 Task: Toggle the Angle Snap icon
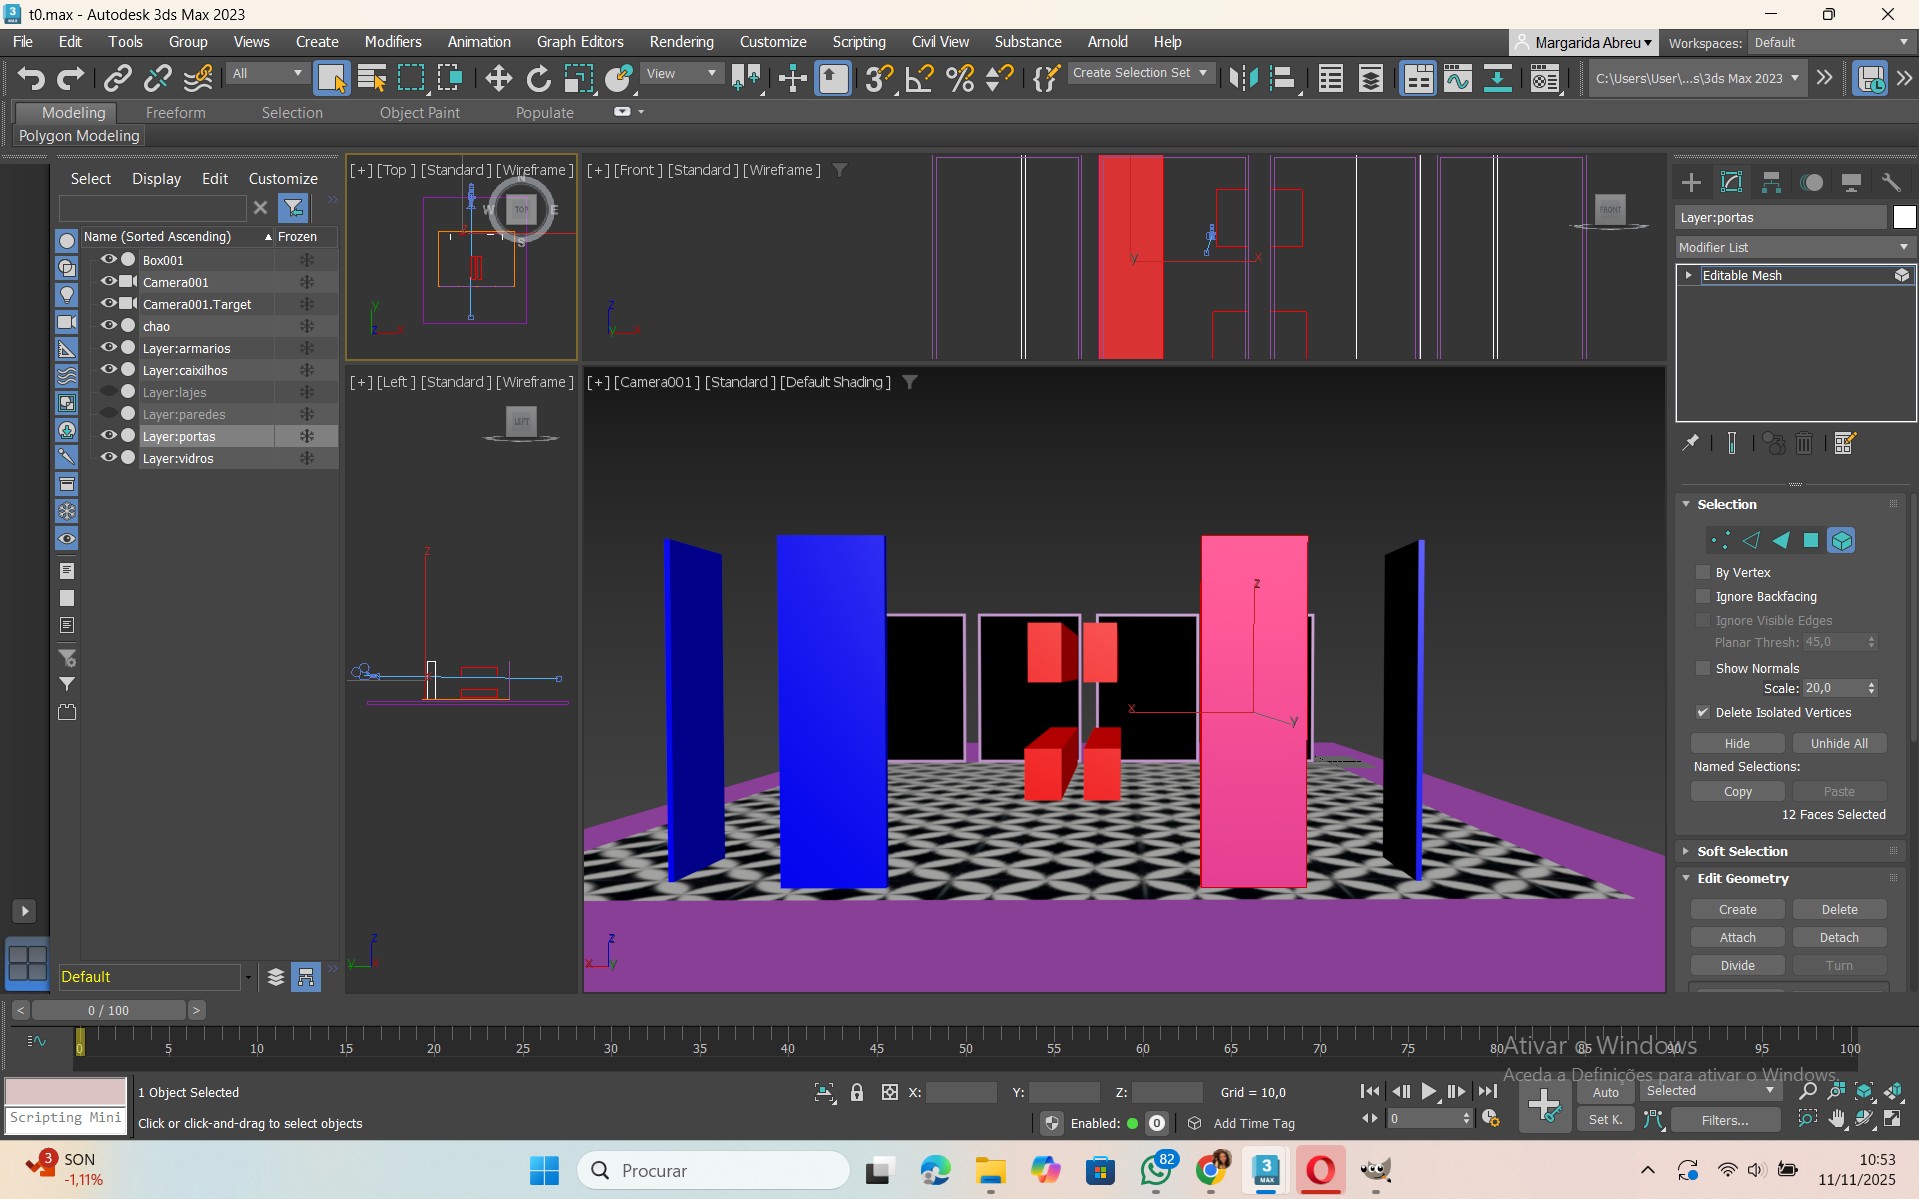click(919, 78)
